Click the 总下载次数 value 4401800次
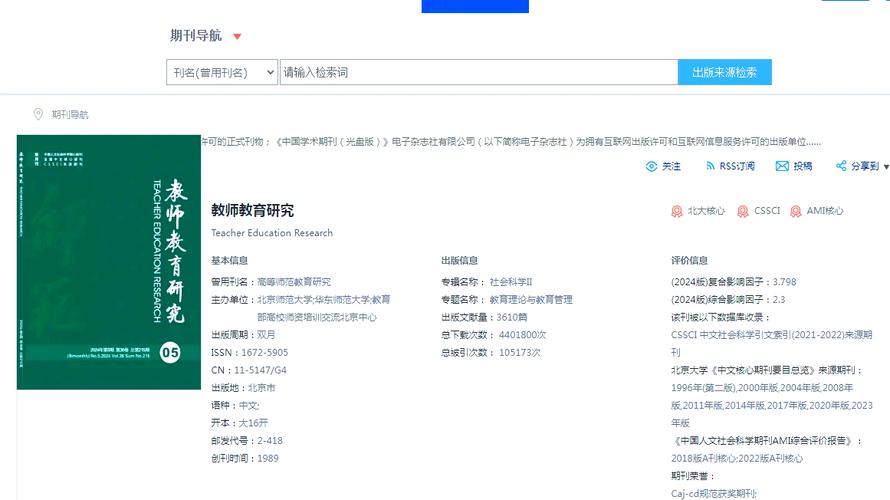This screenshot has height=500, width=890. [522, 335]
